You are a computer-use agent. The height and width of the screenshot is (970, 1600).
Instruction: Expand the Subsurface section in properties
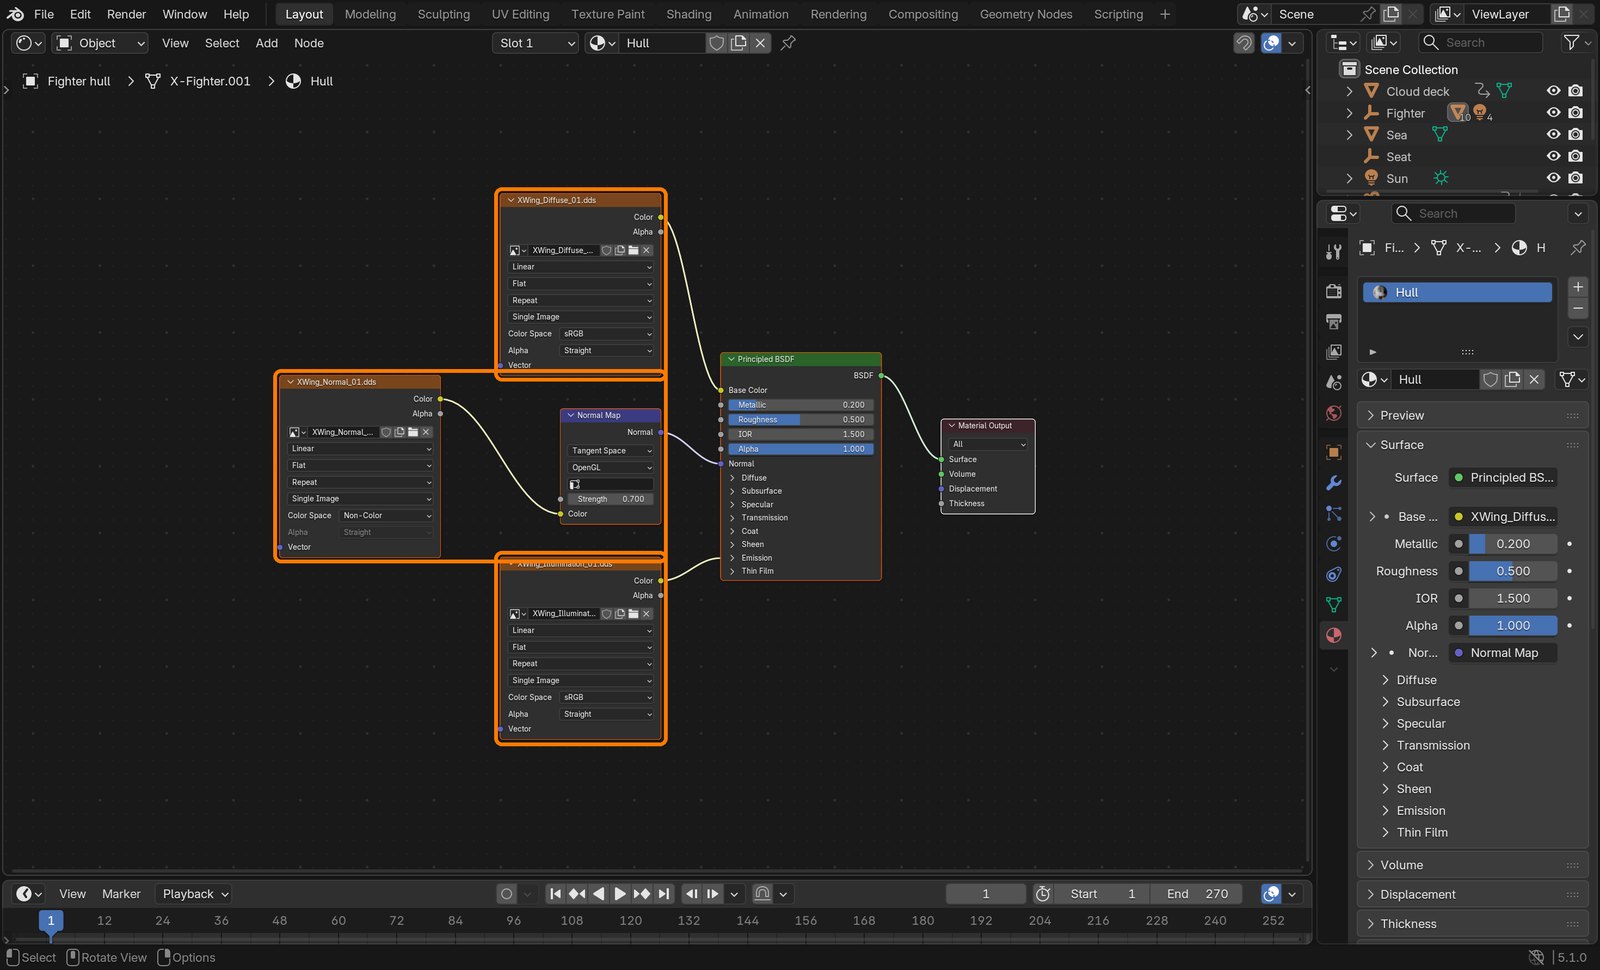1428,702
